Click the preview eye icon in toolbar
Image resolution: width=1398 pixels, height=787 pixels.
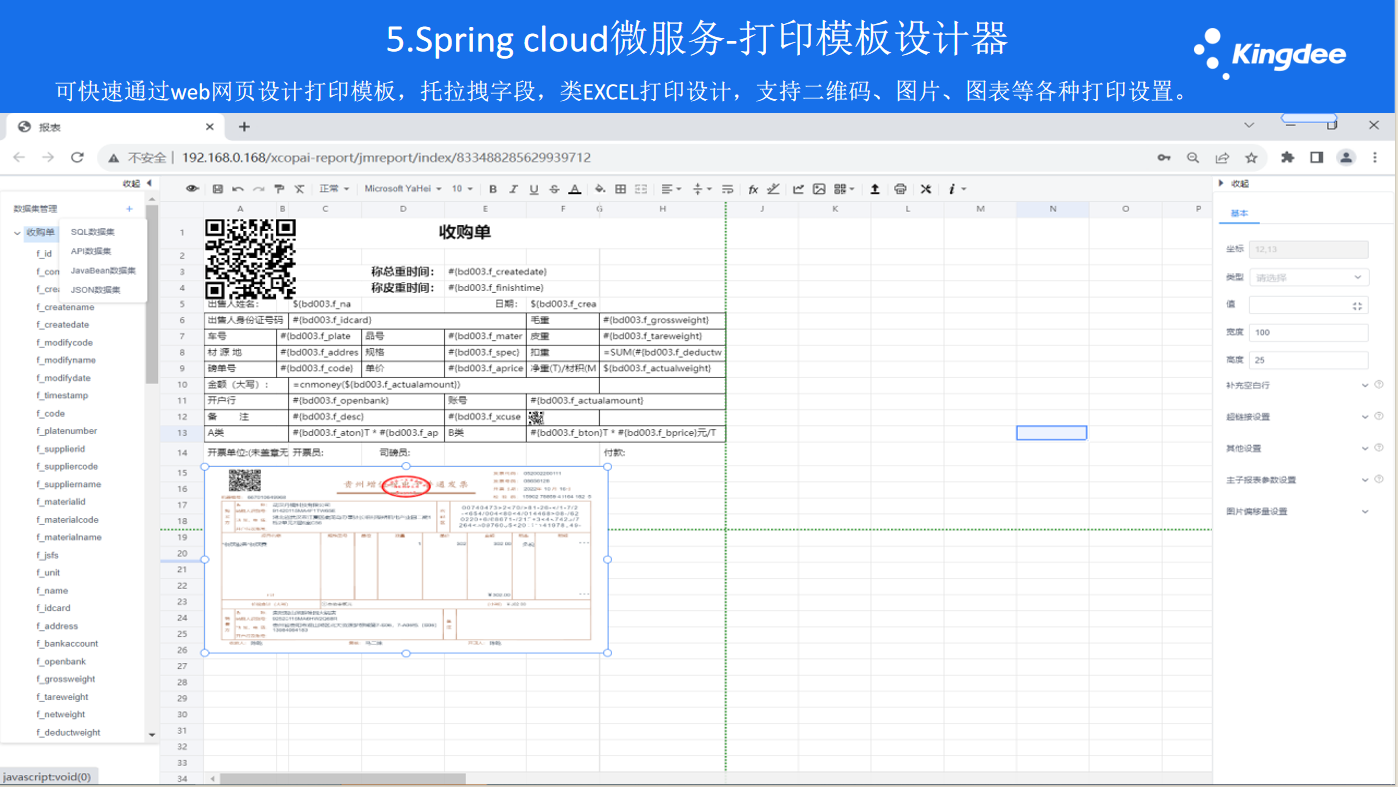coord(192,189)
